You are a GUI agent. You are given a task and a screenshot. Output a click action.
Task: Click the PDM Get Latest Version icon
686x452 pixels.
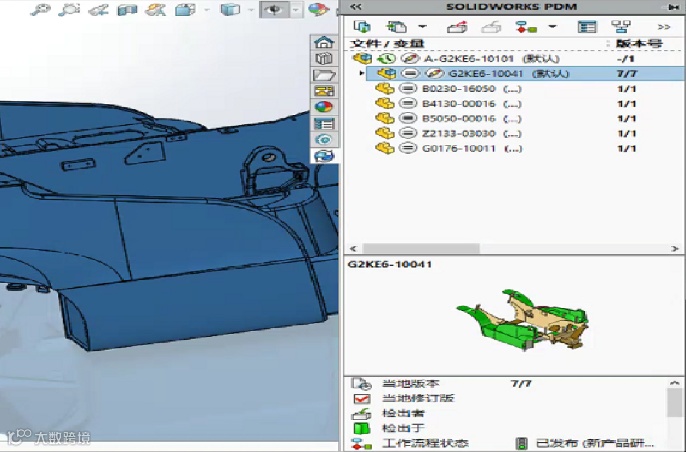[362, 27]
